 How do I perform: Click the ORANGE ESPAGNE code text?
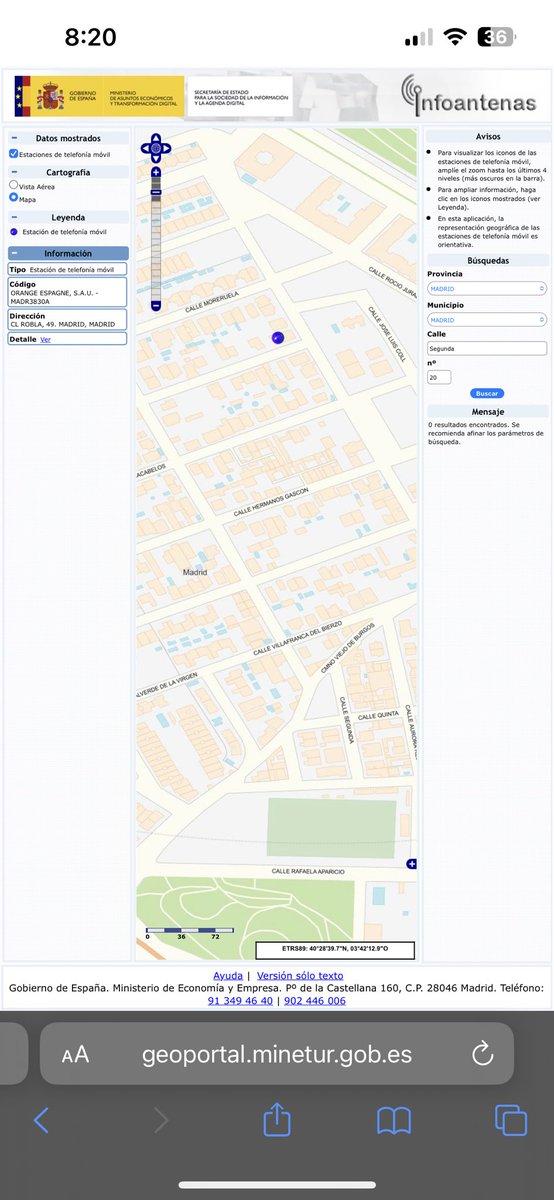click(52, 296)
